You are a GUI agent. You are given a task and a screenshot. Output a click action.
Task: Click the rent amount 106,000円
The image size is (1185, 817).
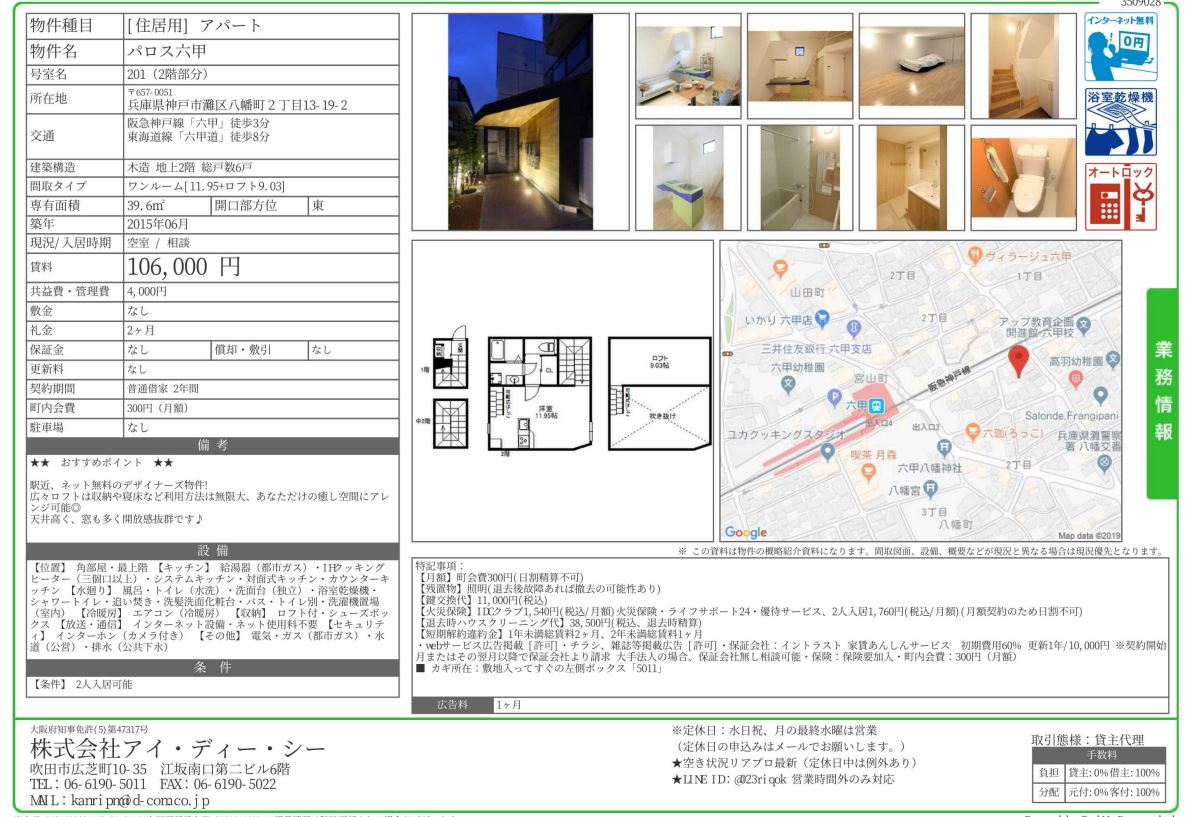pos(184,267)
